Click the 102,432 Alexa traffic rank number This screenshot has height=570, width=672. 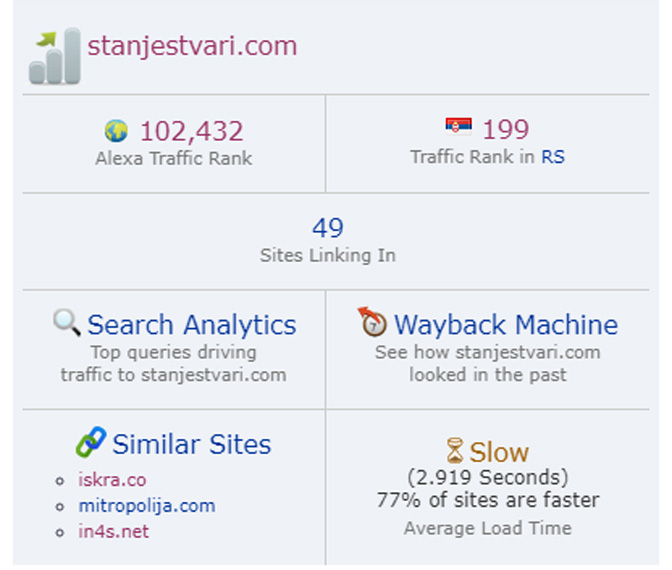pyautogui.click(x=191, y=131)
